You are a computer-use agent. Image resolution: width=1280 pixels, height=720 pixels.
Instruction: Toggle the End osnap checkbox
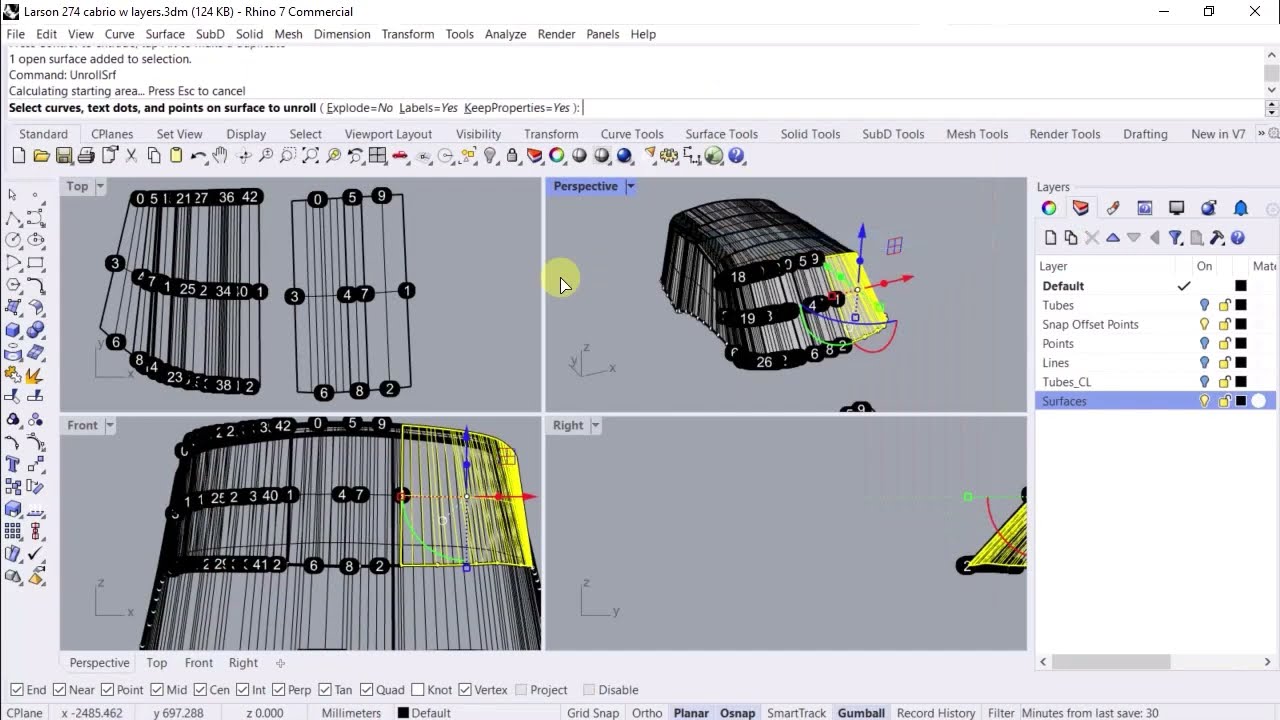[x=16, y=690]
